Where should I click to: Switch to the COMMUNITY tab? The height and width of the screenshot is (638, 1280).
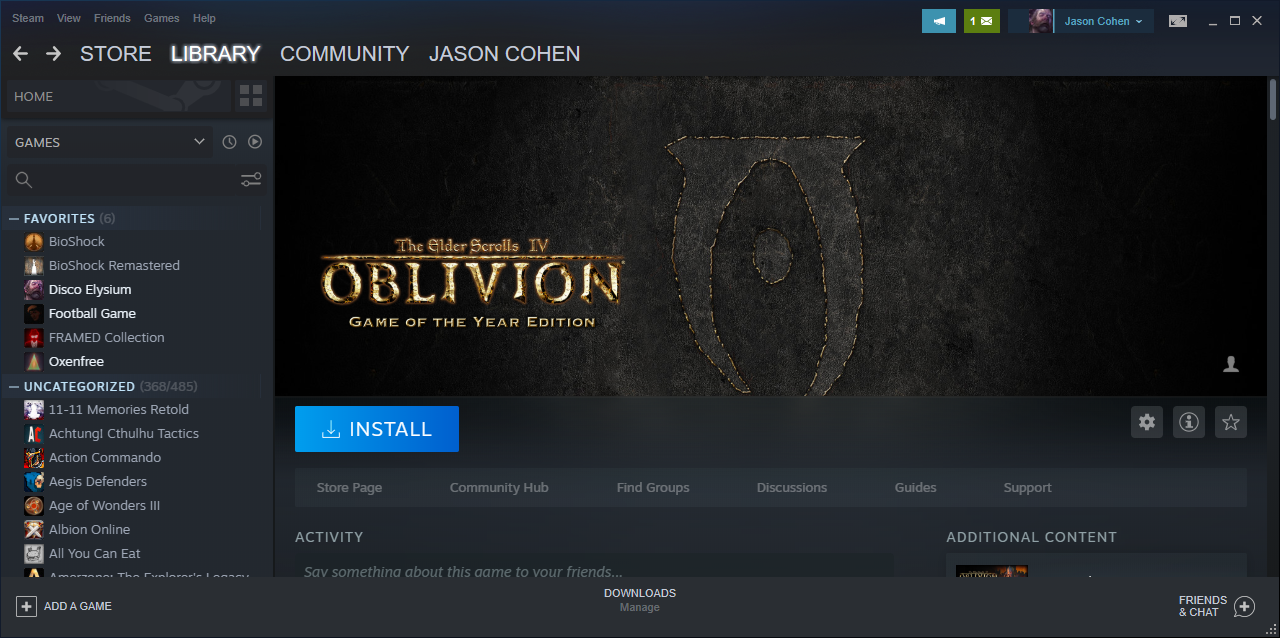pyautogui.click(x=345, y=54)
